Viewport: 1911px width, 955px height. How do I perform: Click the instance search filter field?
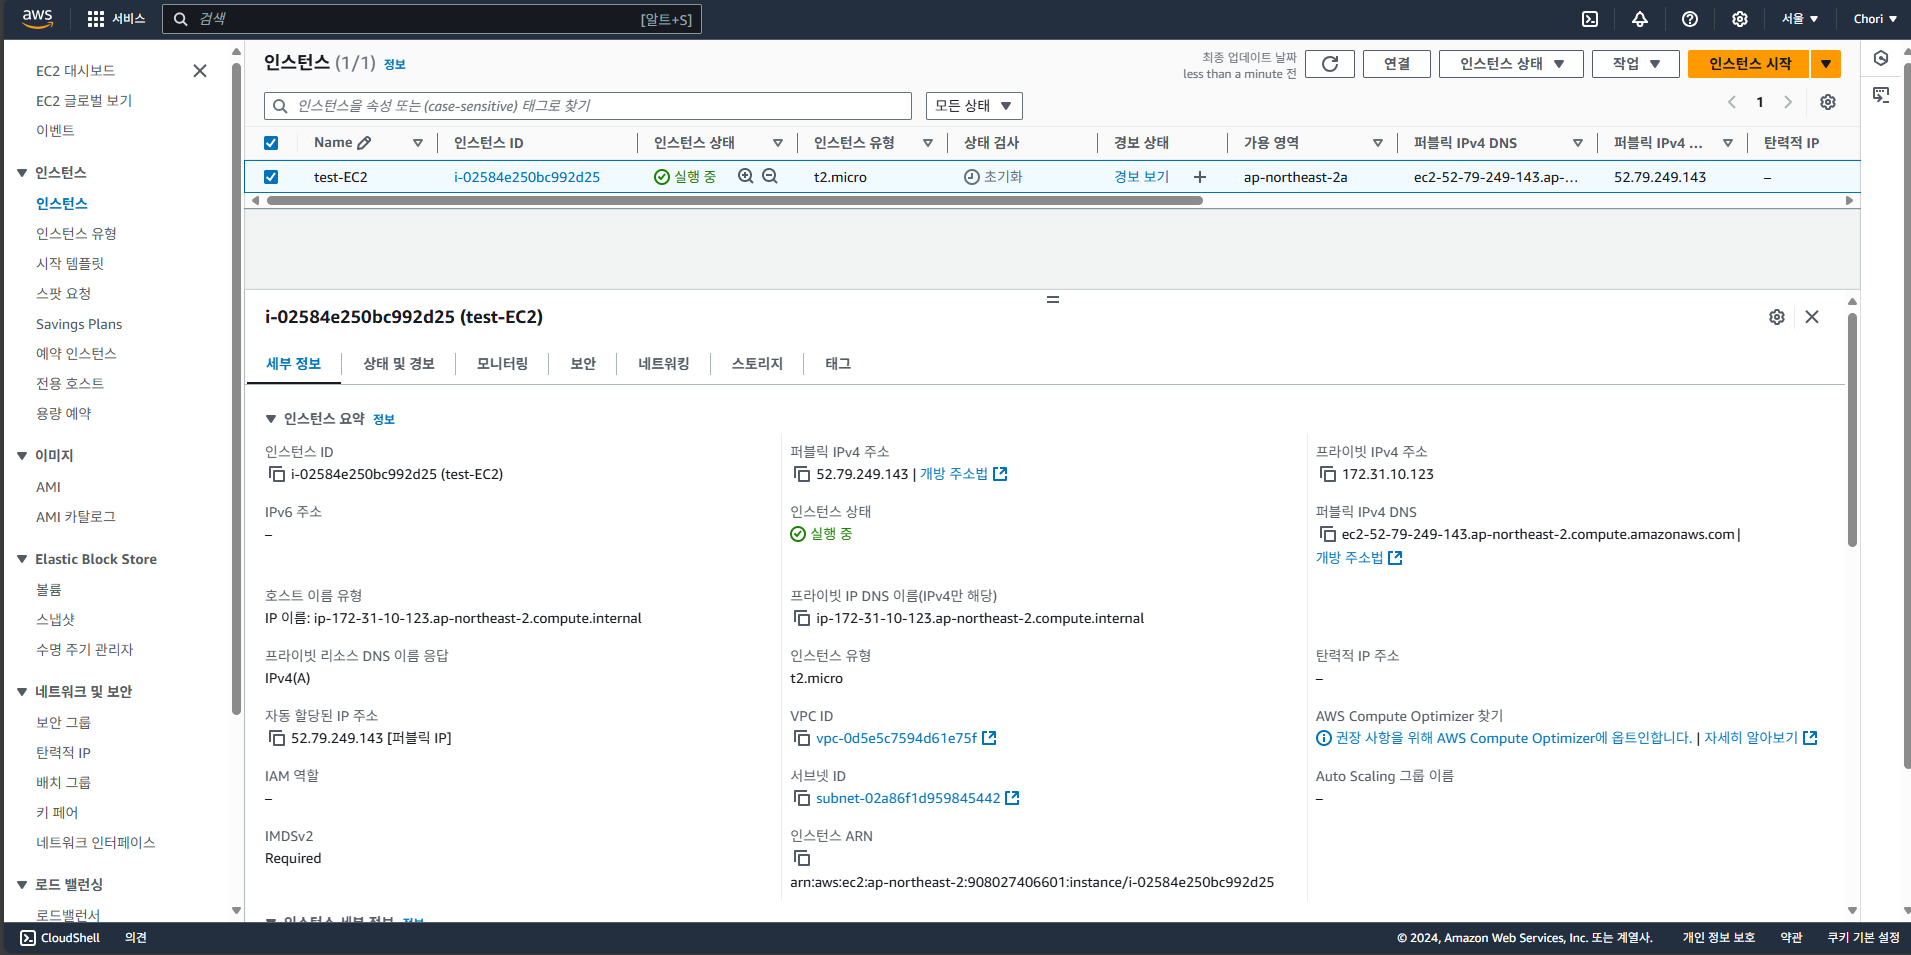point(588,106)
